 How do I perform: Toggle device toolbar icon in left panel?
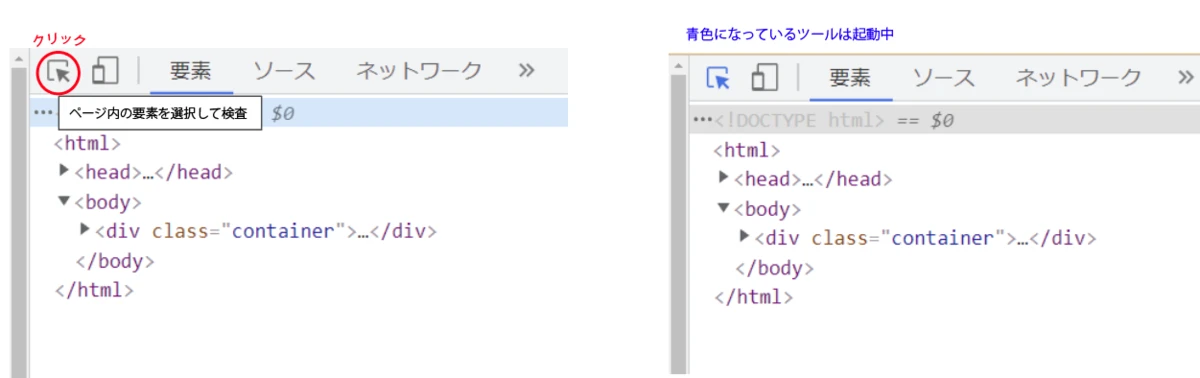pyautogui.click(x=104, y=71)
